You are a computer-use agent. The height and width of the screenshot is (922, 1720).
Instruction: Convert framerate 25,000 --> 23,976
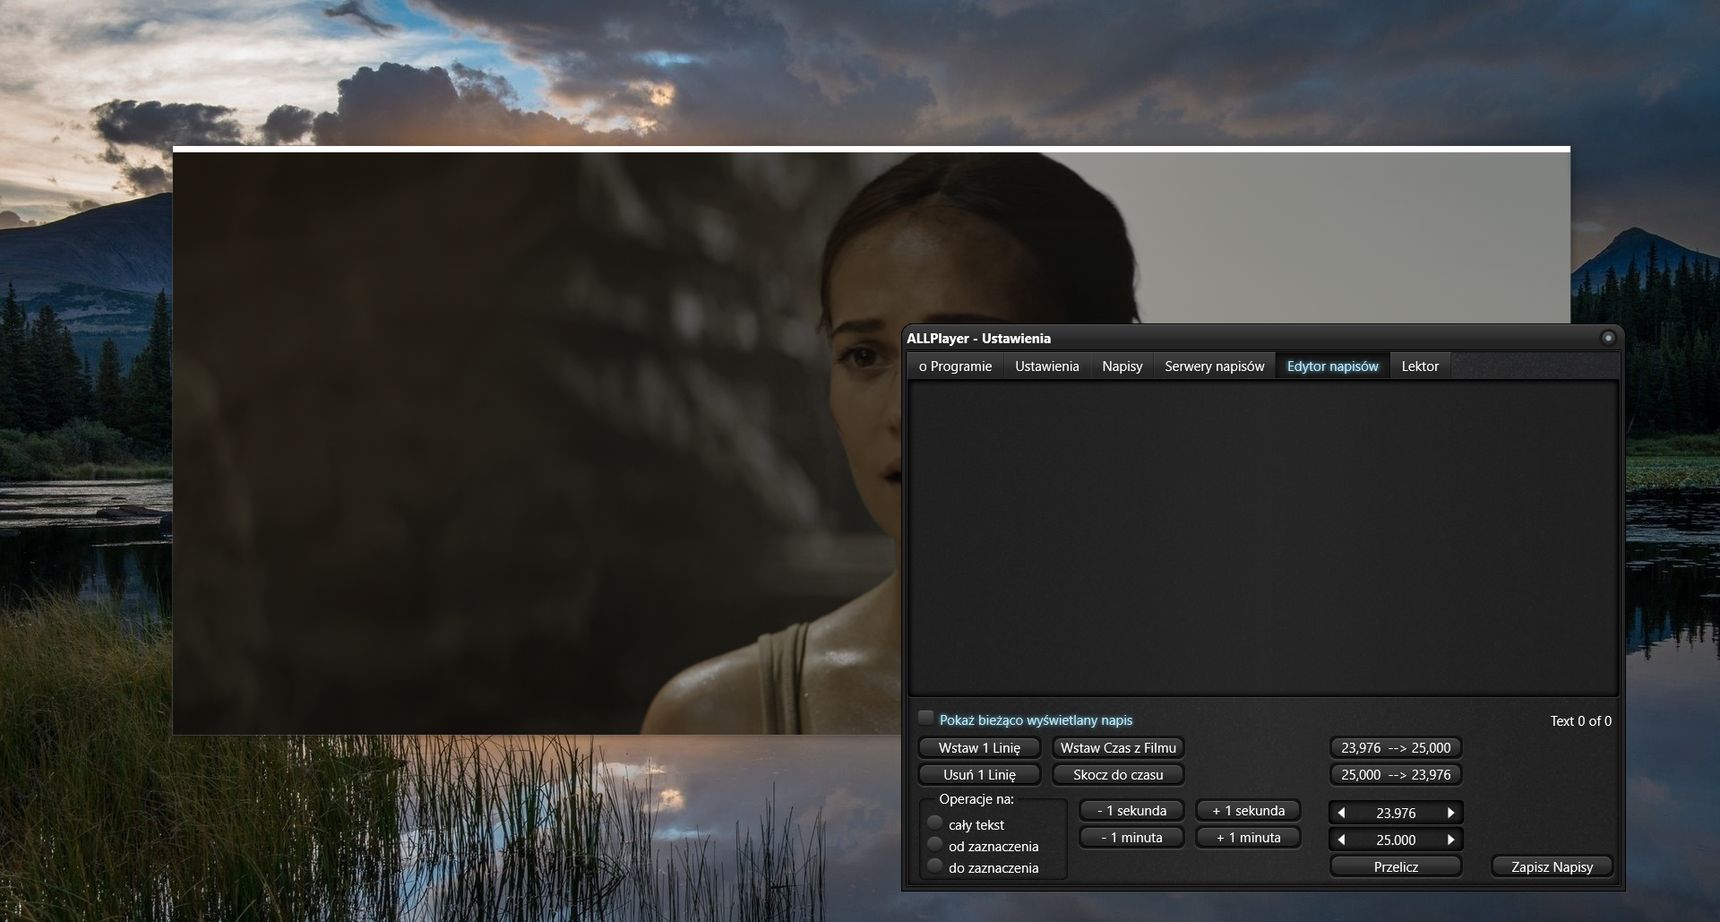point(1396,775)
